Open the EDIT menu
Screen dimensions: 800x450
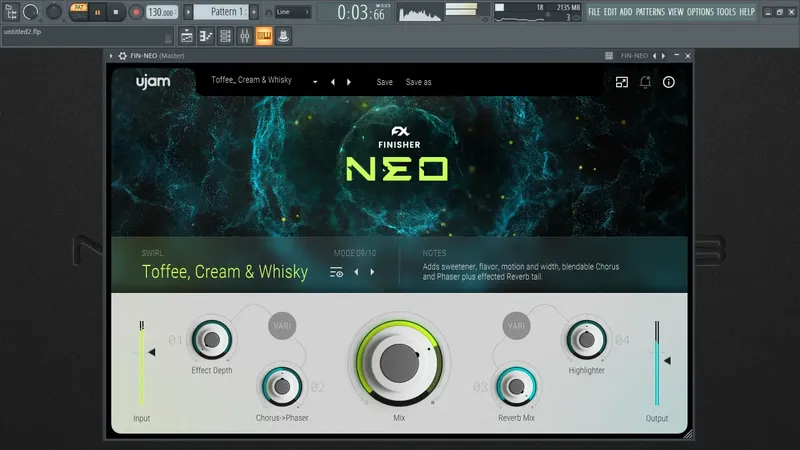610,12
